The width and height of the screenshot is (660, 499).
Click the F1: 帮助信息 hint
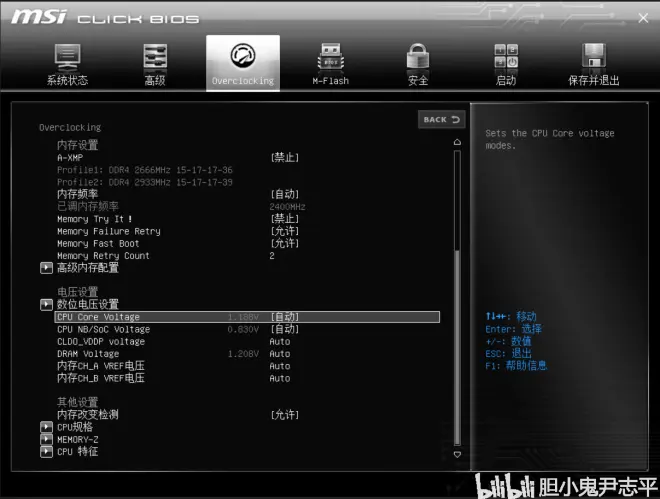tap(516, 366)
